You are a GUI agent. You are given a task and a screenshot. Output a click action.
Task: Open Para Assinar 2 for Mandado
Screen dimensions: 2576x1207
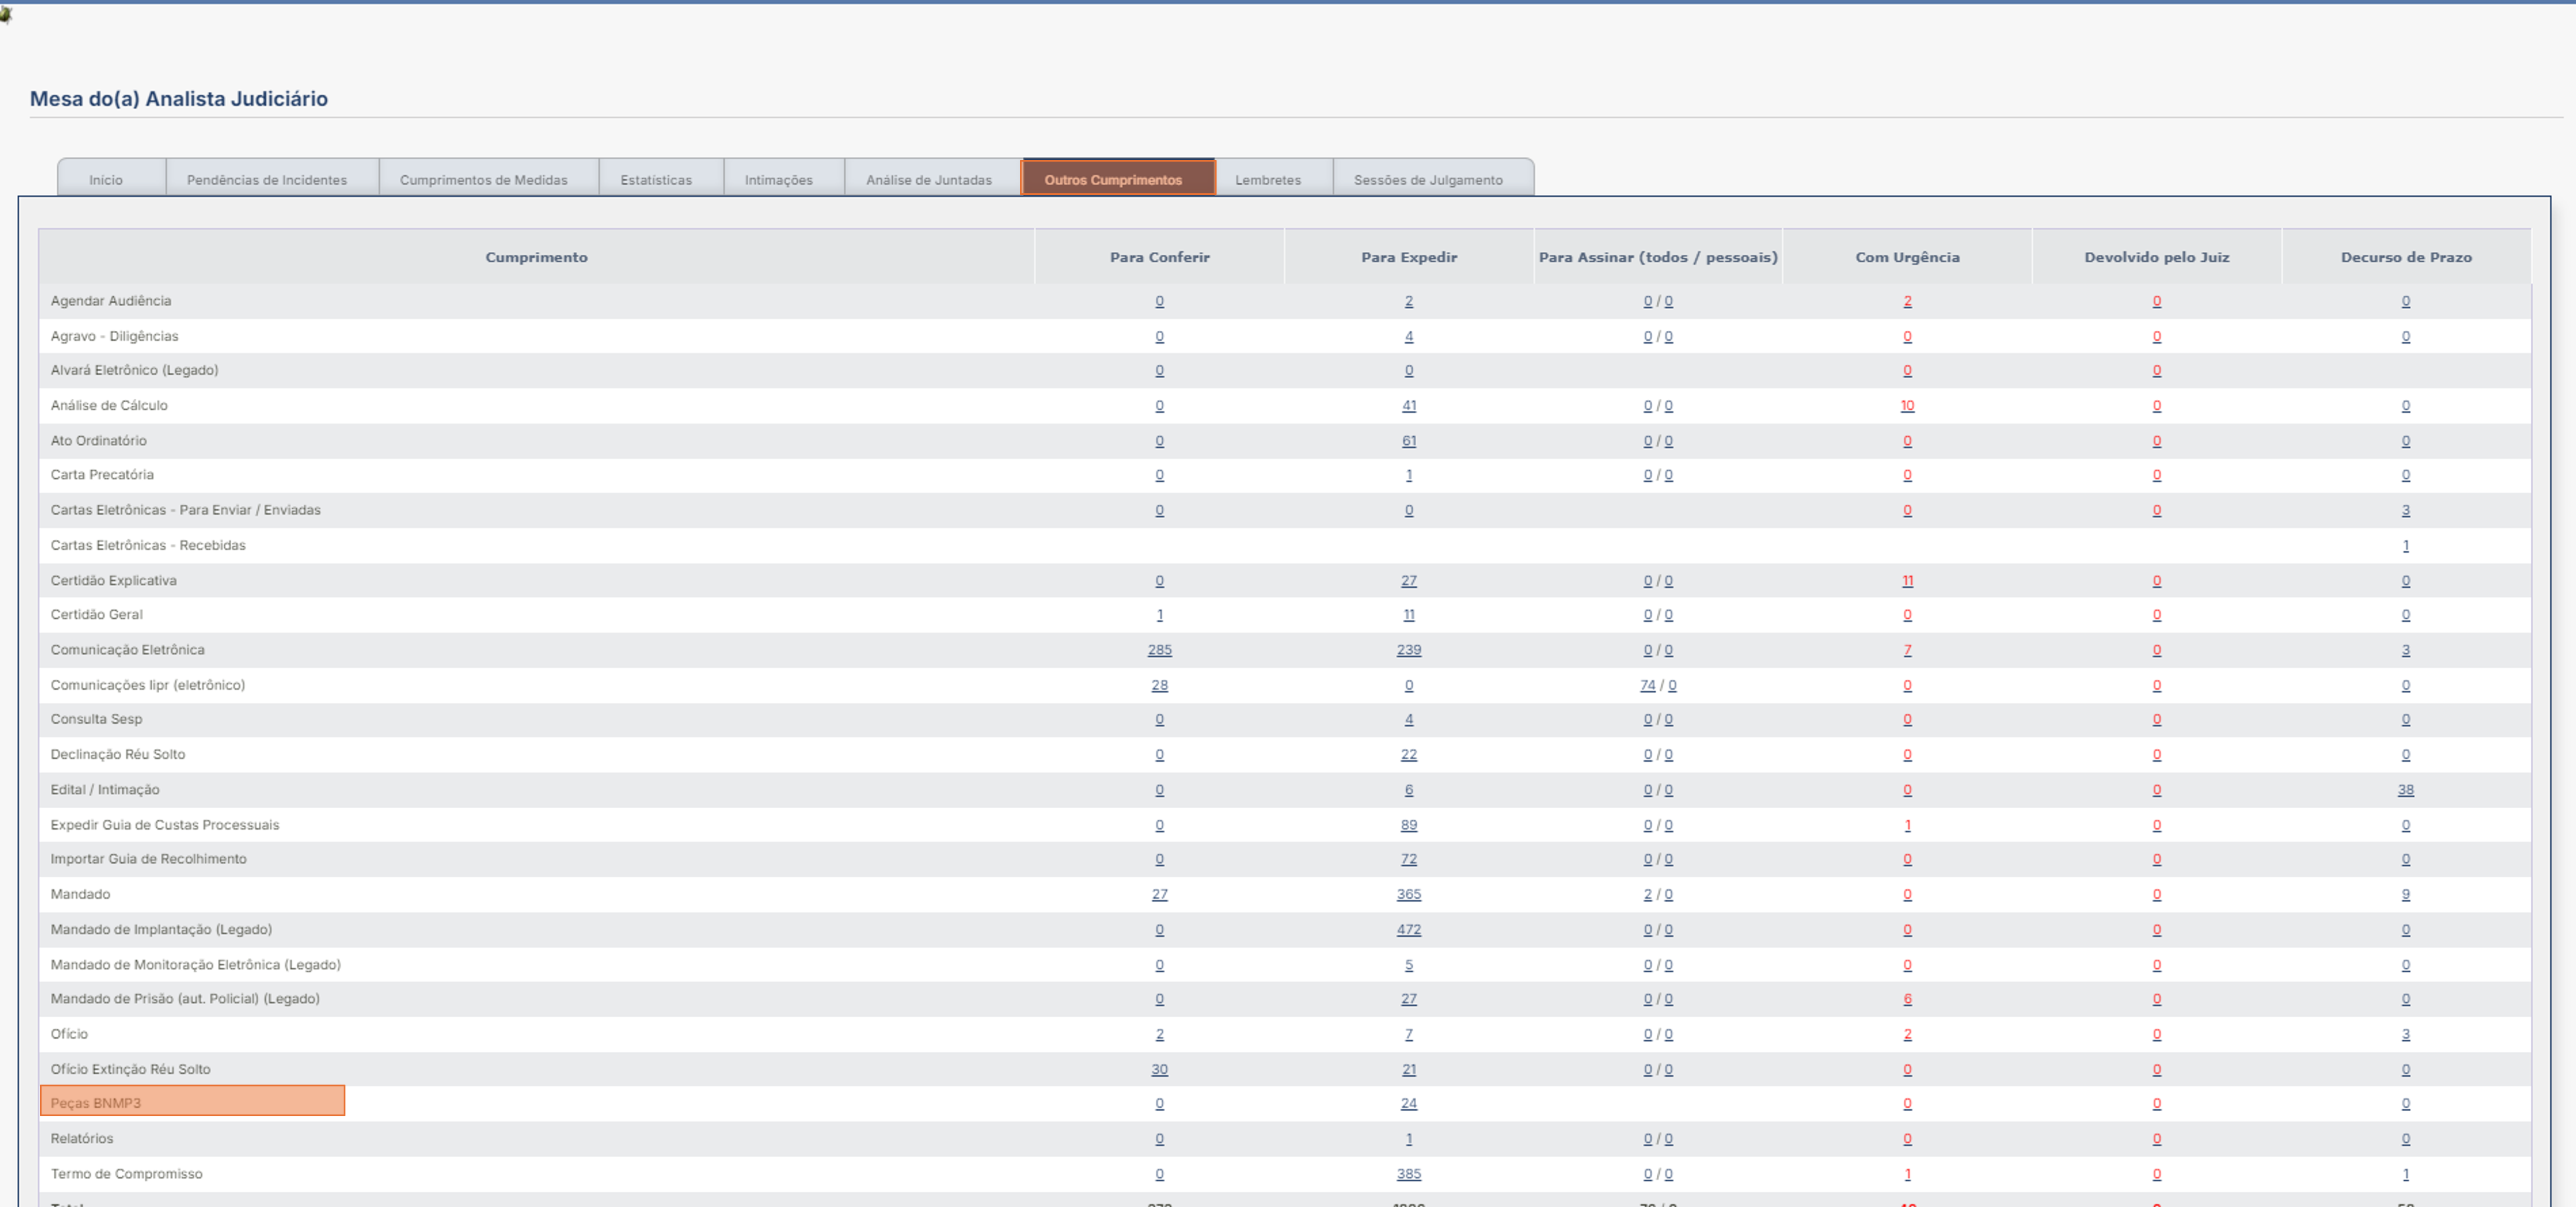(1648, 894)
